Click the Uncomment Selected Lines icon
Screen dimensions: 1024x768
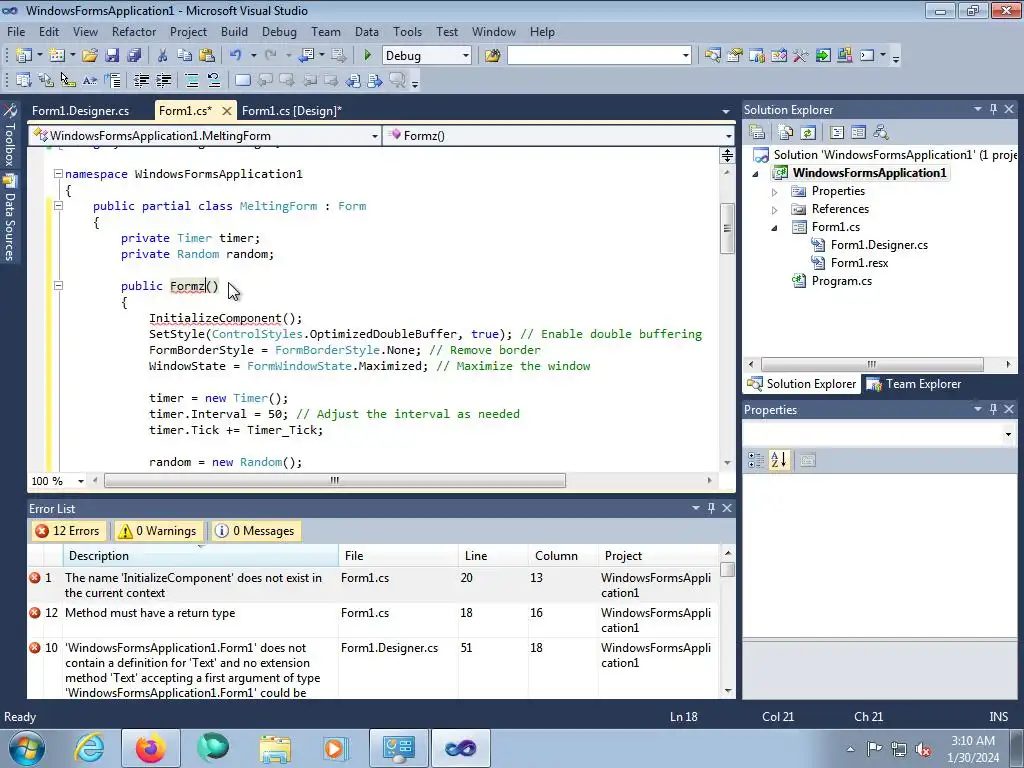click(x=214, y=80)
